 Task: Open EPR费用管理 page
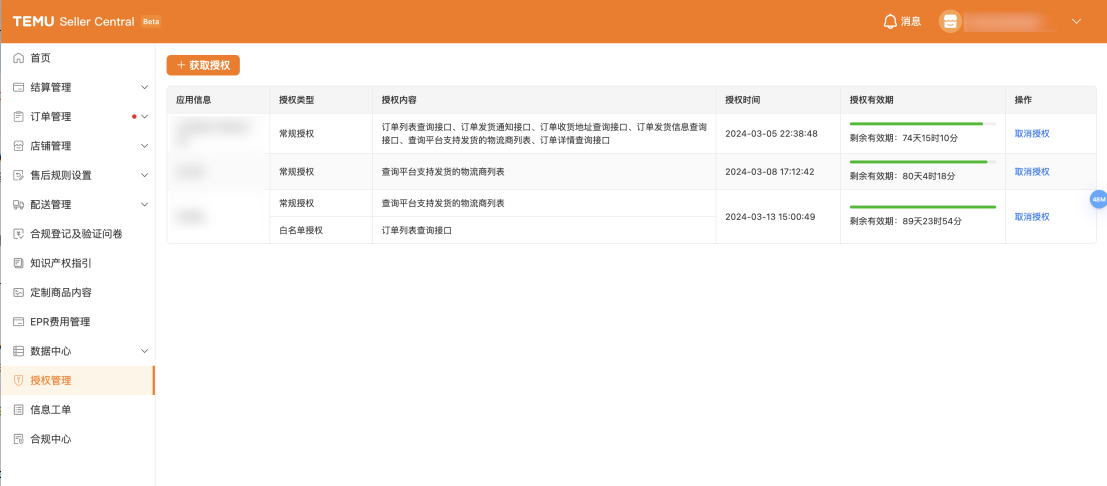point(60,322)
